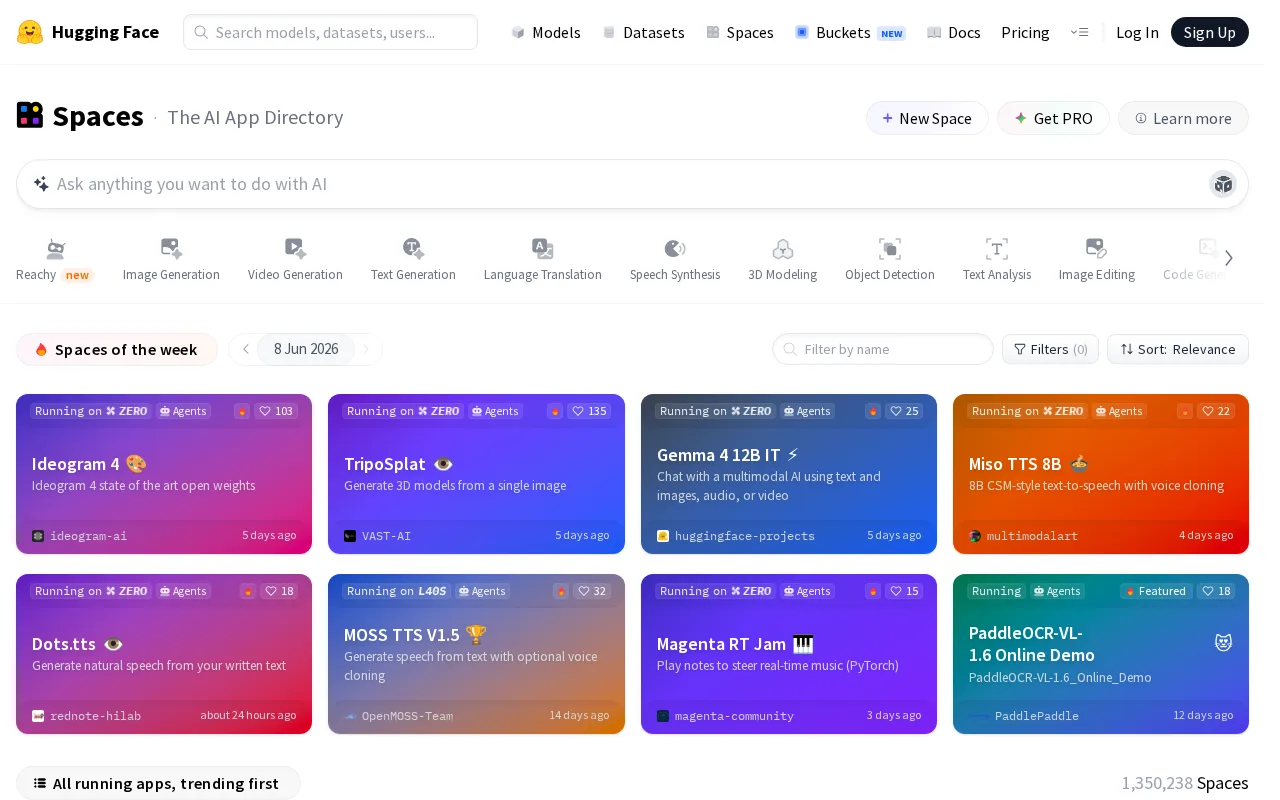Open the 8 Jun 2026 date selector
The width and height of the screenshot is (1280, 800).
[x=306, y=349]
